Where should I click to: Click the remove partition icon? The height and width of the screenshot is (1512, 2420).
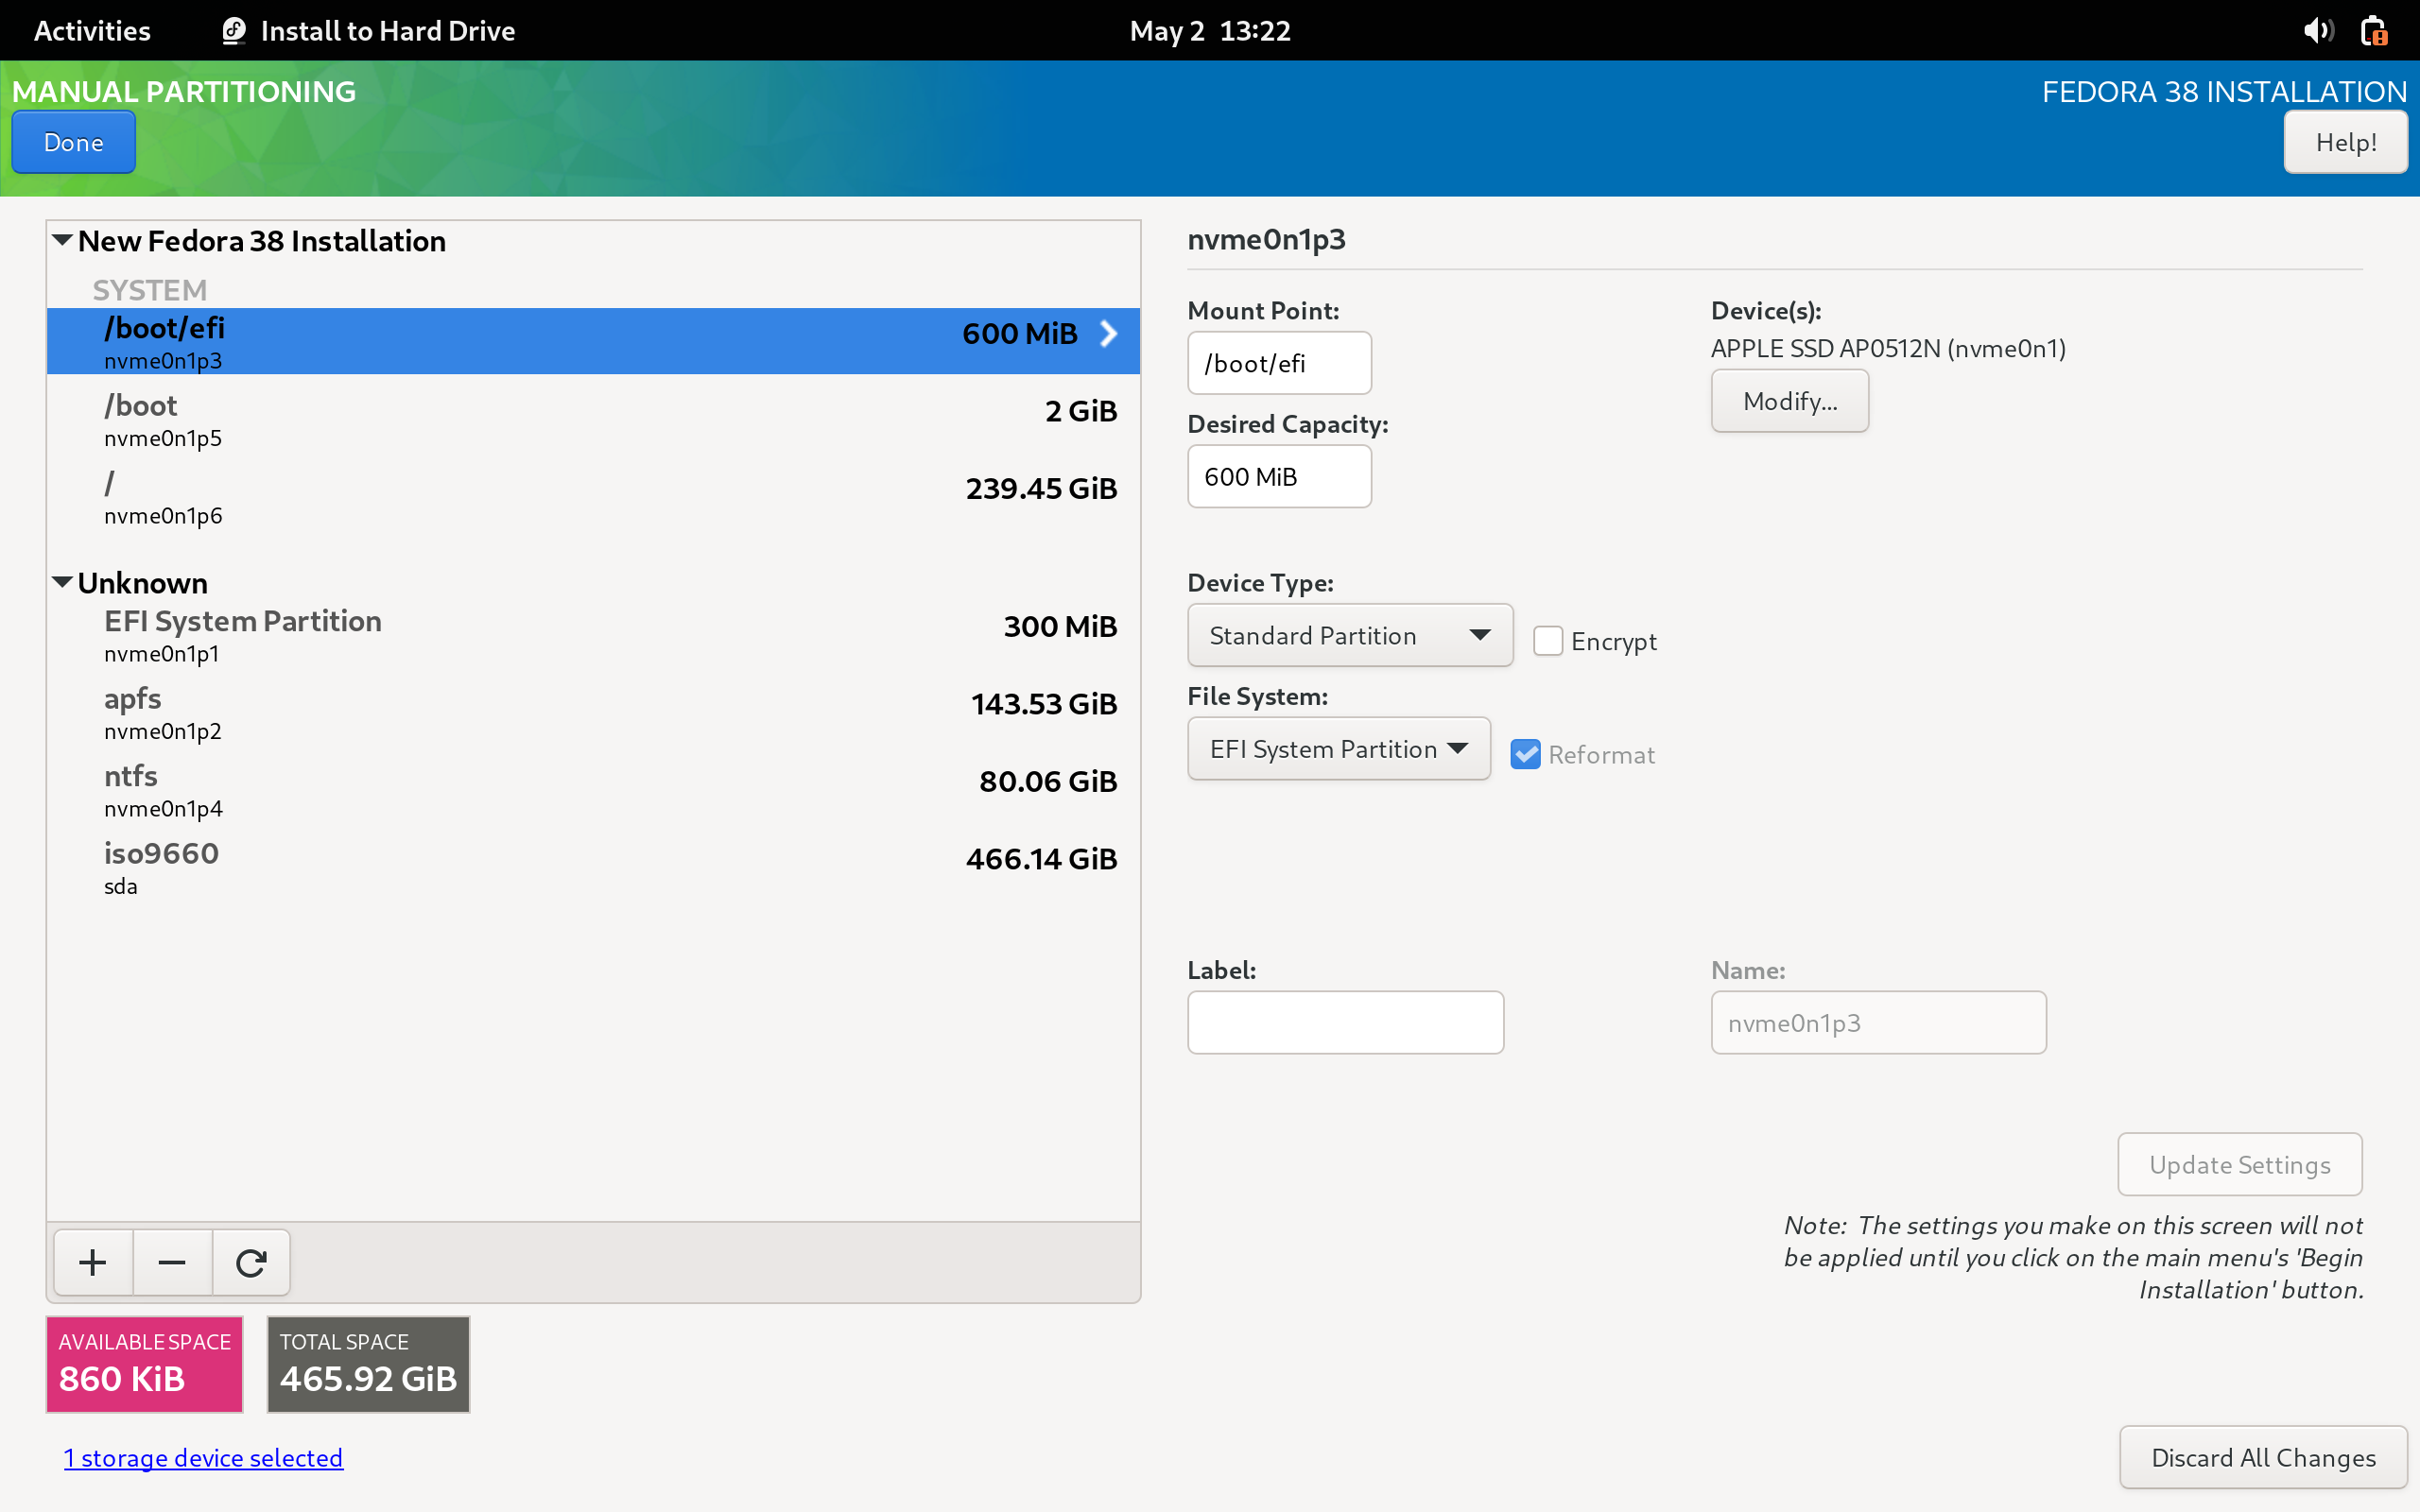(171, 1263)
